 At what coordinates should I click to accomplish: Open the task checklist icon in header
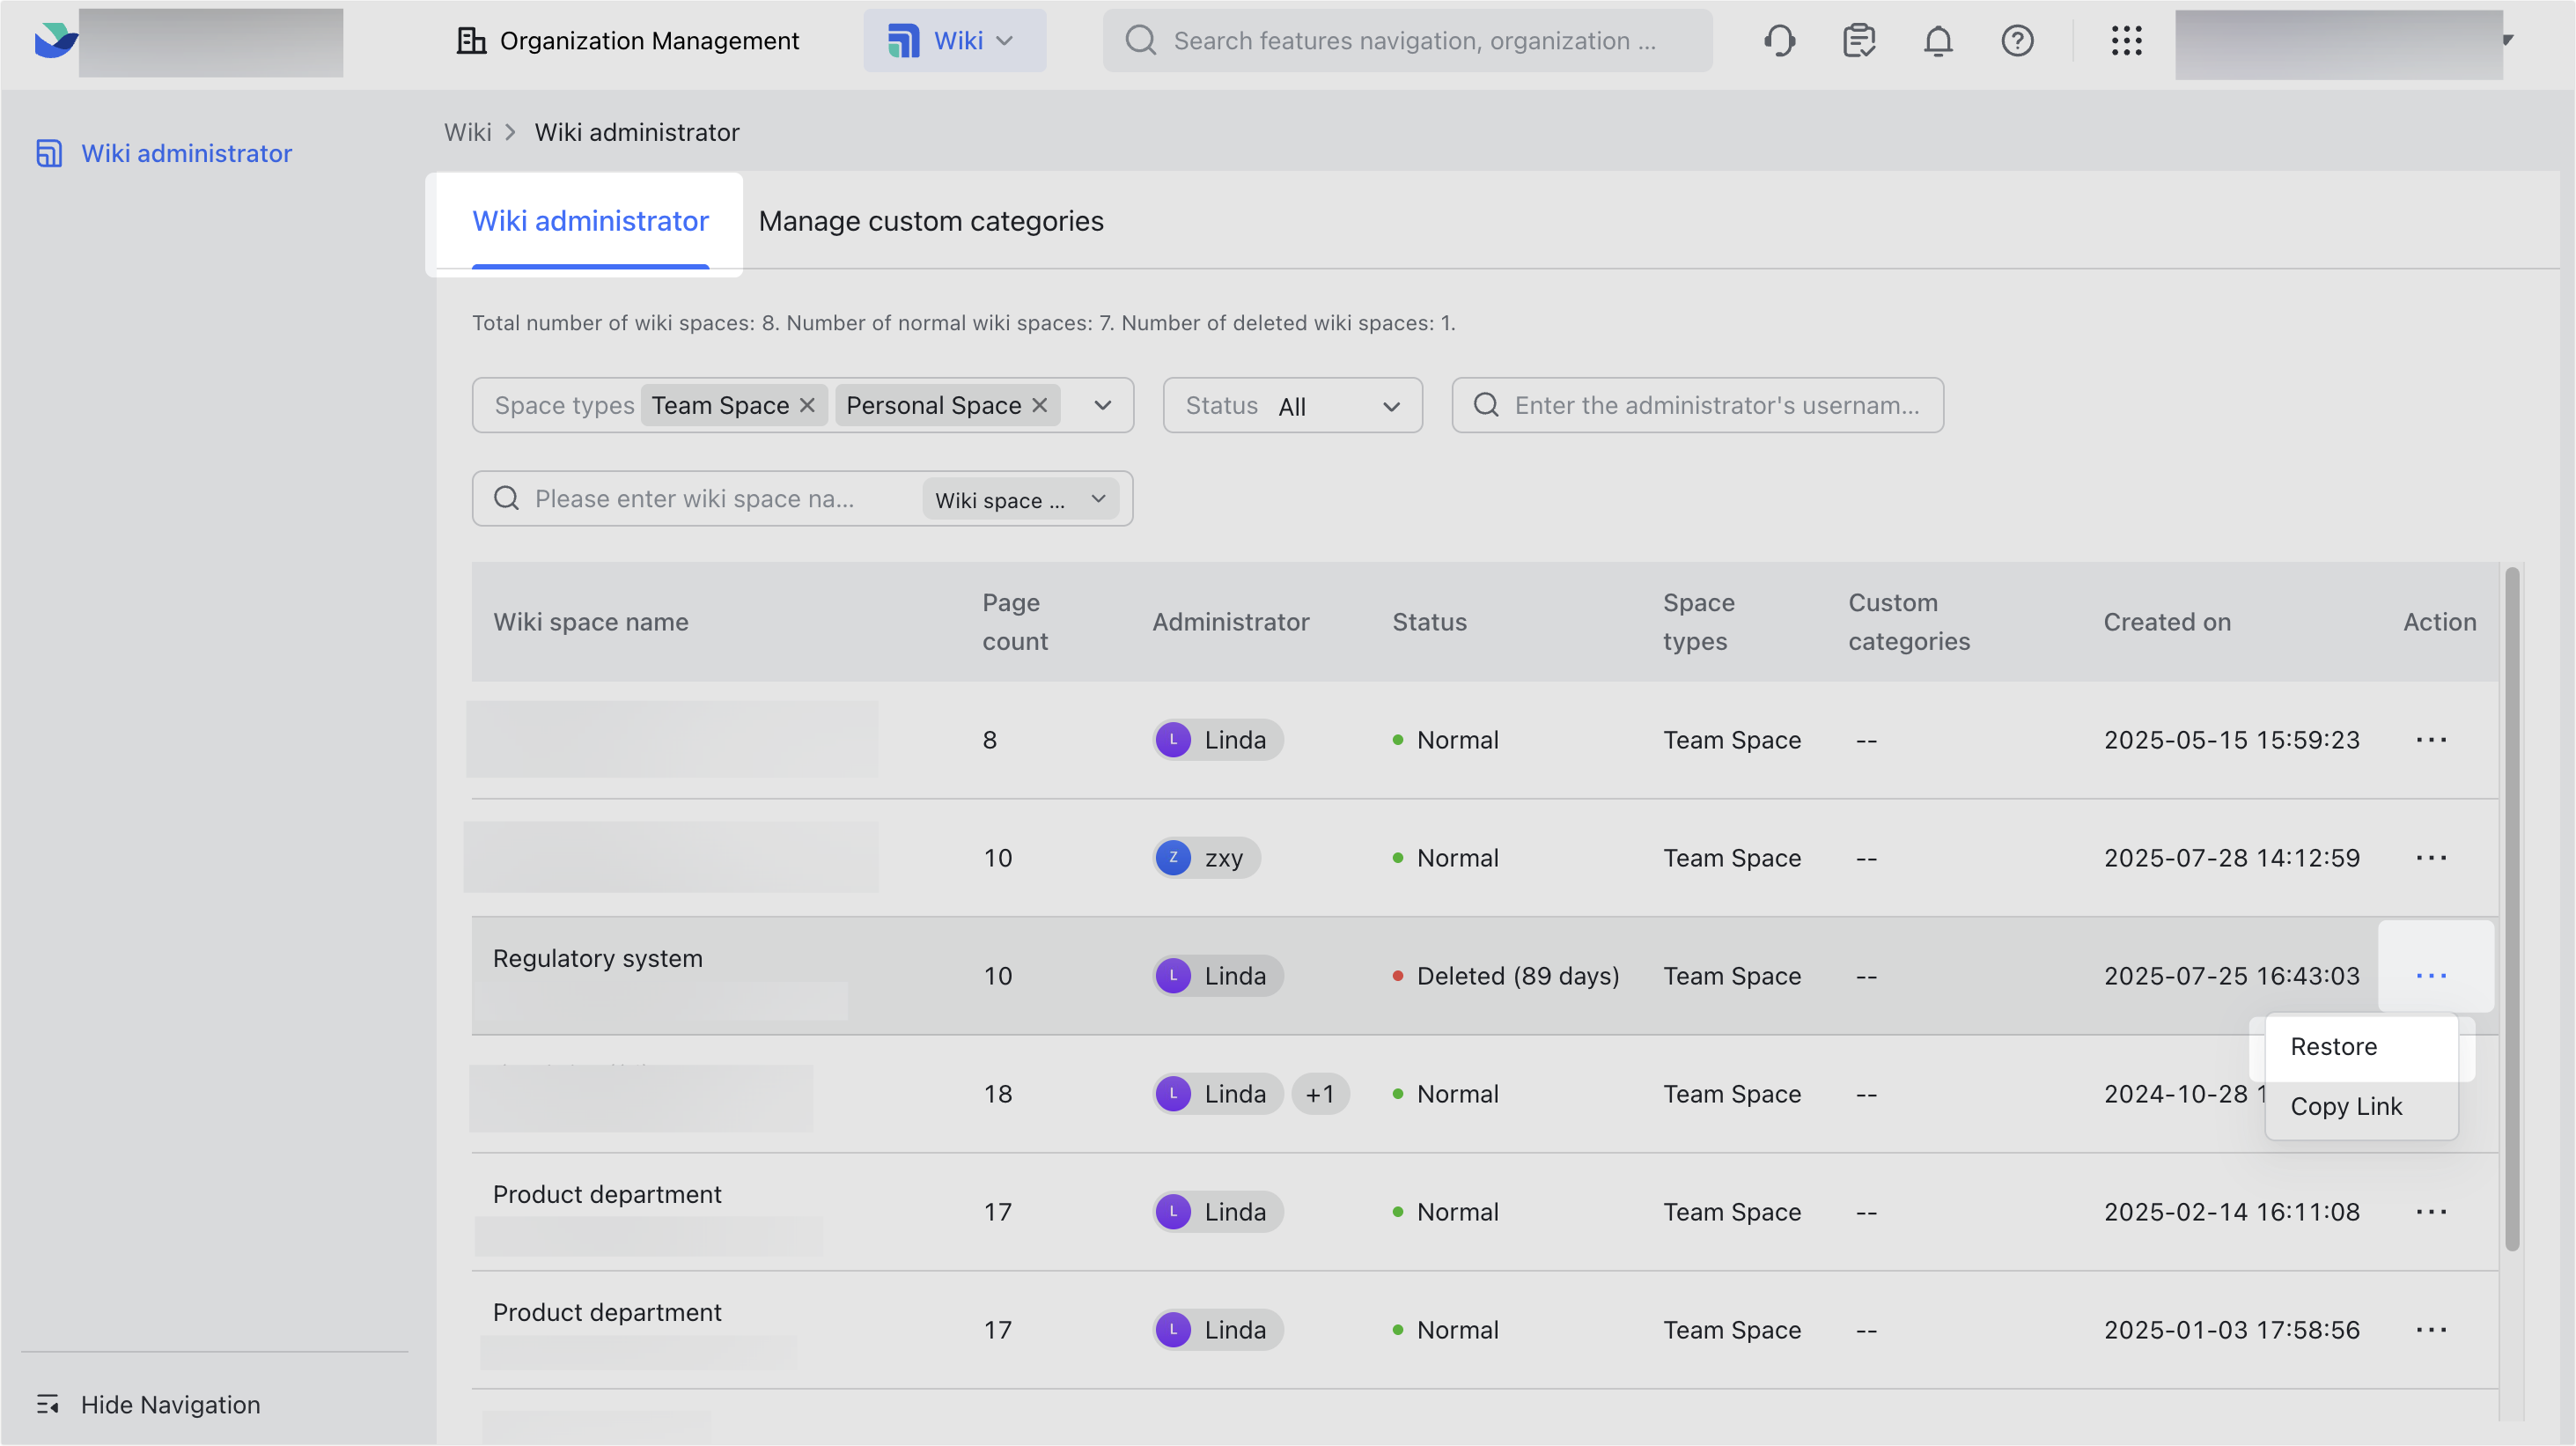pyautogui.click(x=1858, y=41)
